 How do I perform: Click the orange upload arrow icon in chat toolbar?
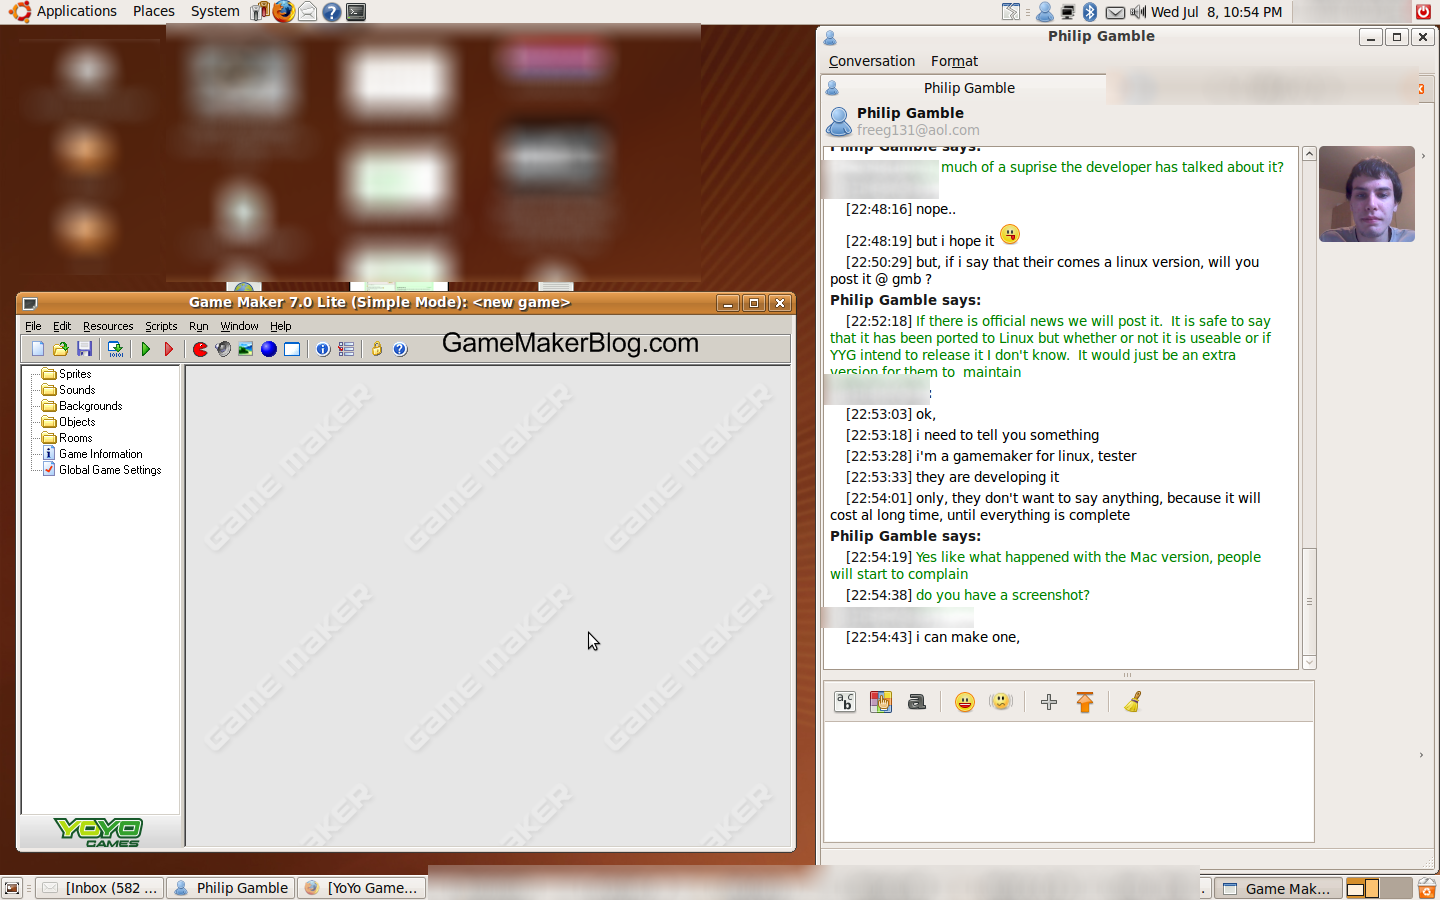[1085, 702]
